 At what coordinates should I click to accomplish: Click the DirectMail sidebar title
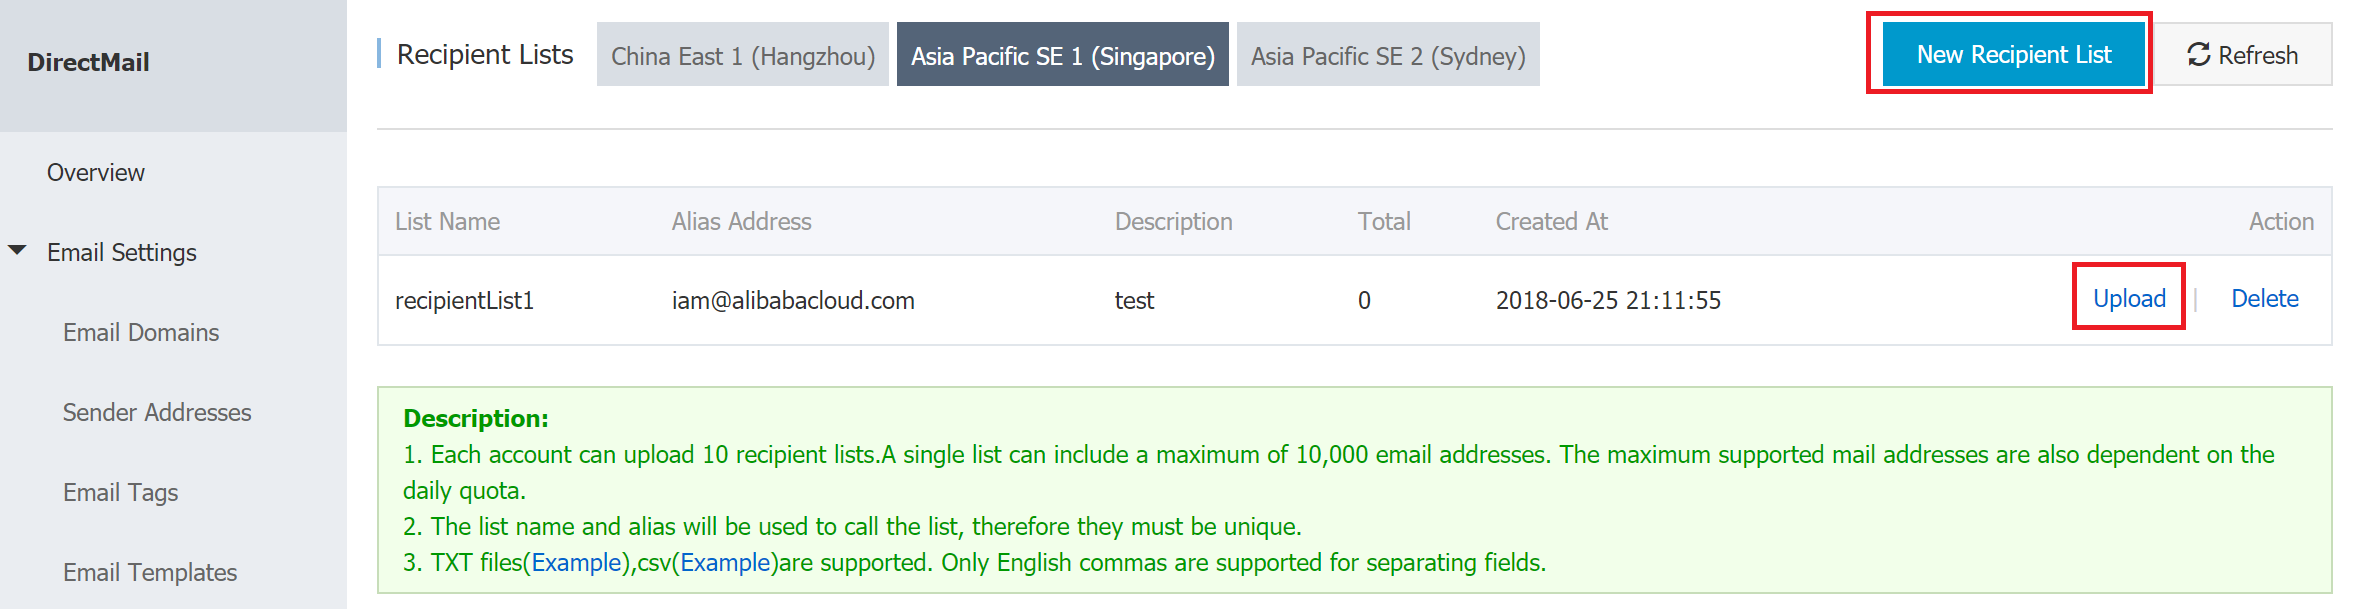click(x=88, y=62)
